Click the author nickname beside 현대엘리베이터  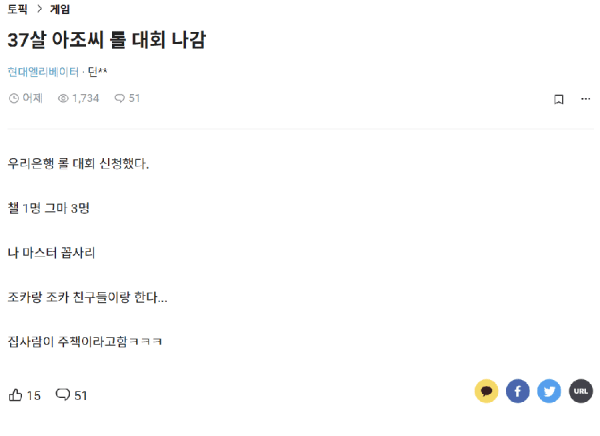98,72
